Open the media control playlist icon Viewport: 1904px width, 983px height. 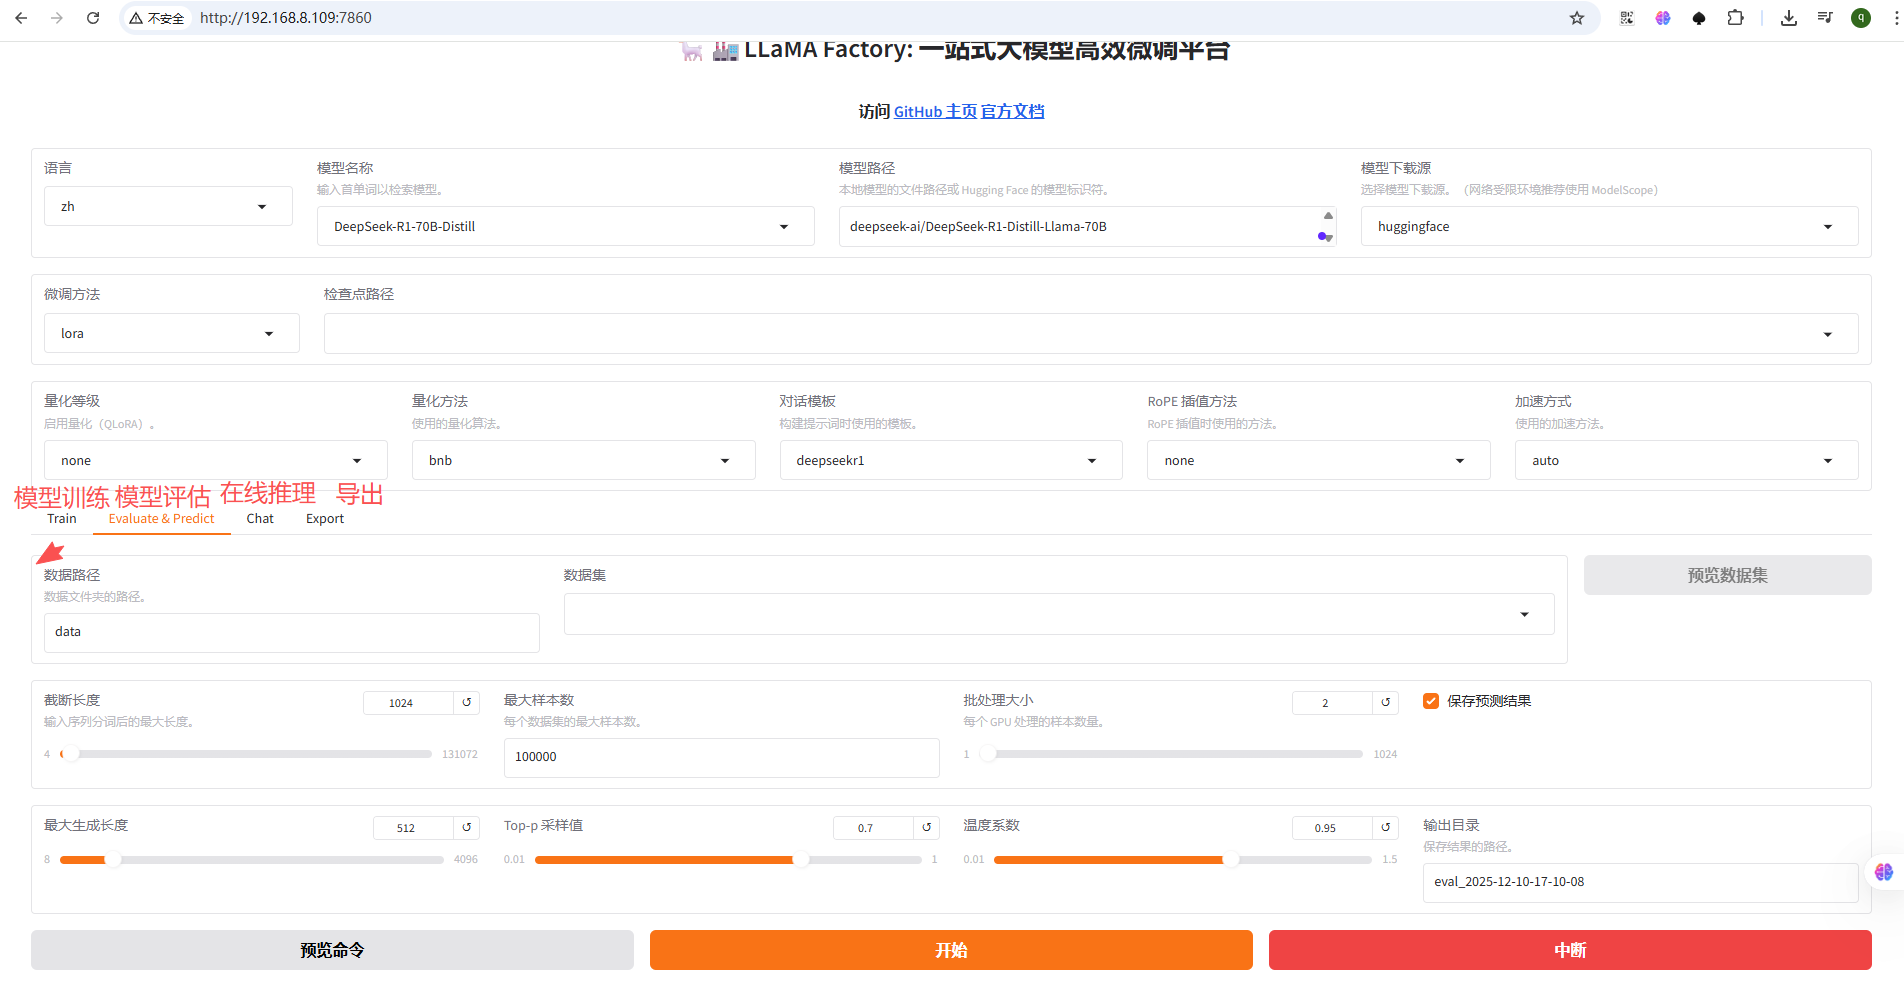click(x=1825, y=18)
